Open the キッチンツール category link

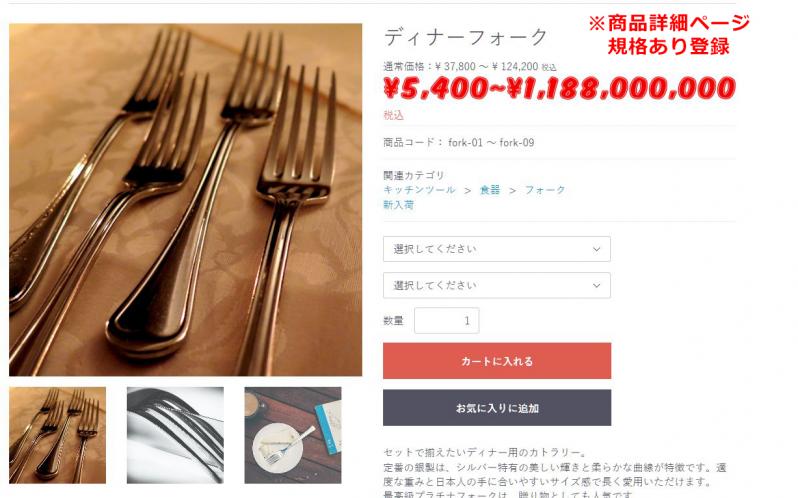[419, 190]
